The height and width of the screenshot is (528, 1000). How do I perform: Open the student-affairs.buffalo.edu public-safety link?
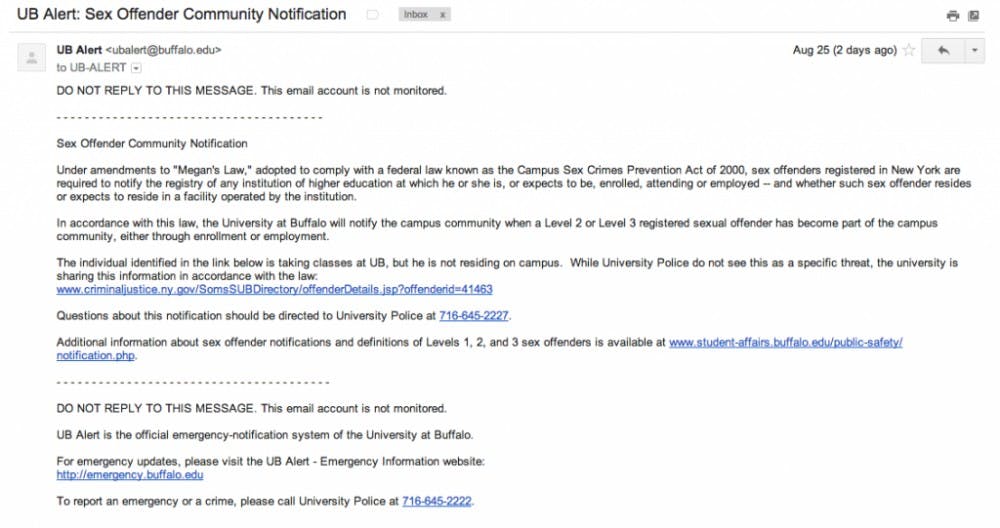click(x=479, y=349)
